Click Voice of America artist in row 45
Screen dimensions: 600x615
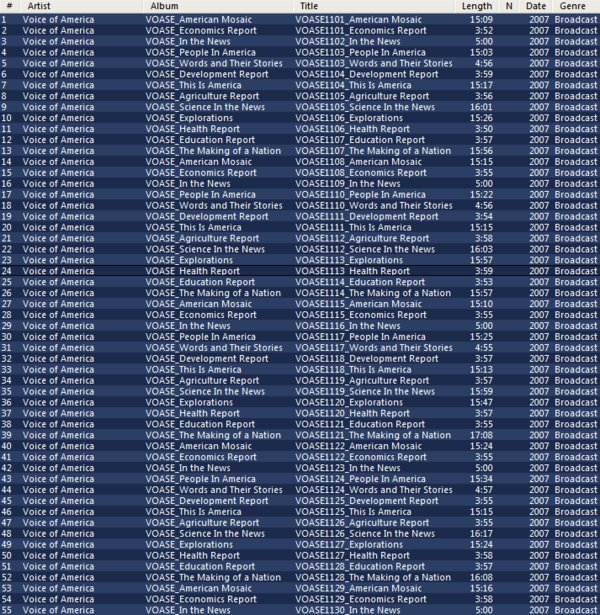(x=58, y=501)
